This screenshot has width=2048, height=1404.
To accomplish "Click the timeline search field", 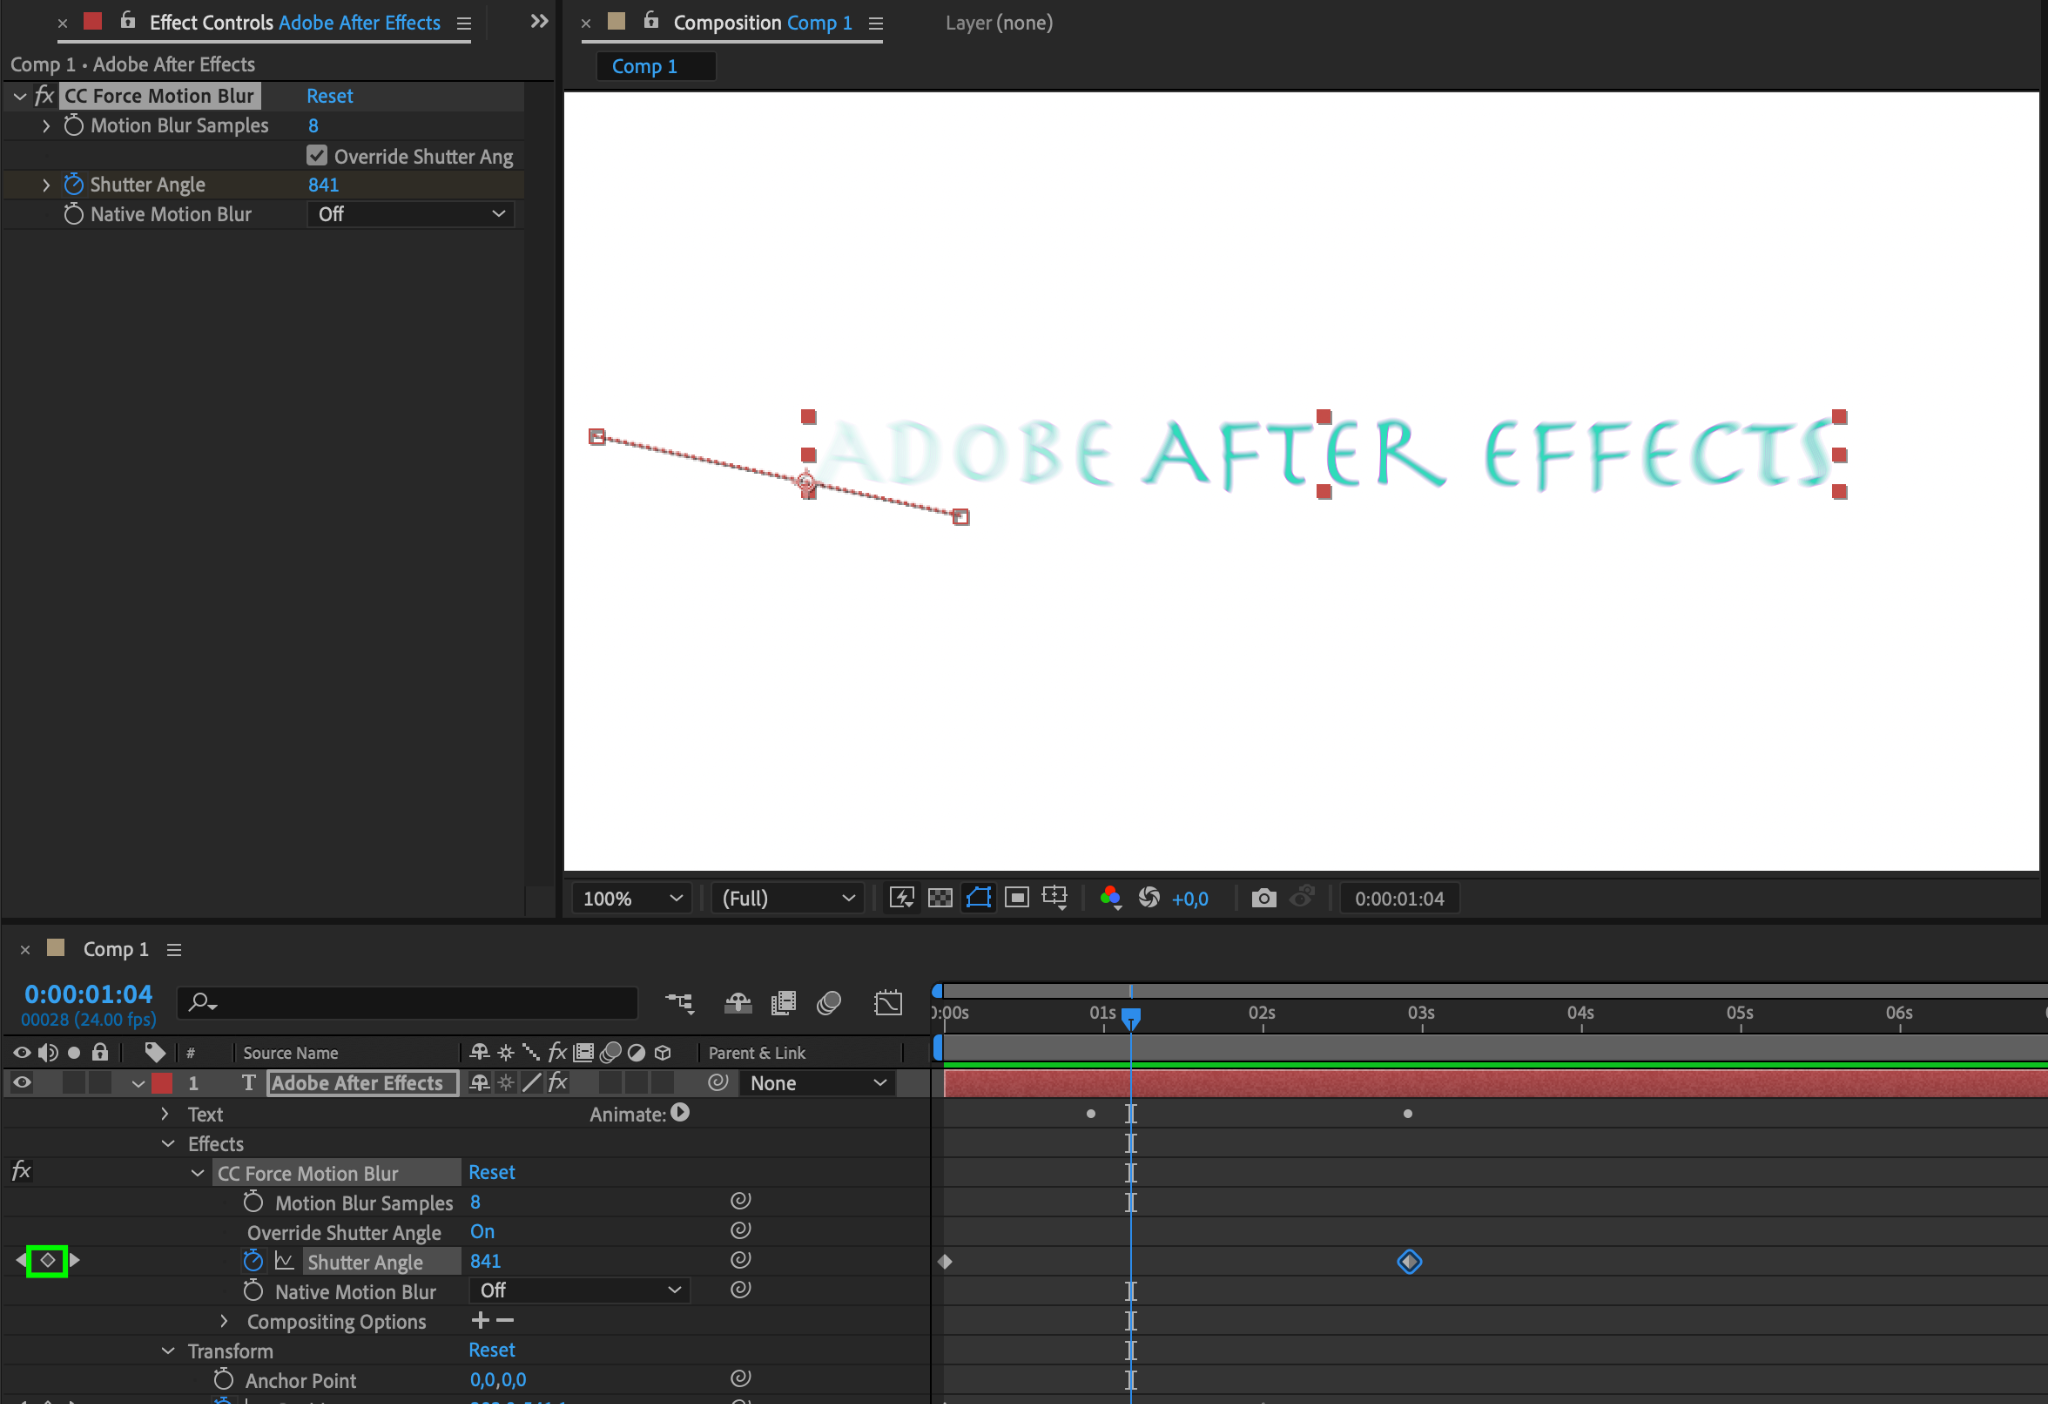I will click(x=407, y=1001).
